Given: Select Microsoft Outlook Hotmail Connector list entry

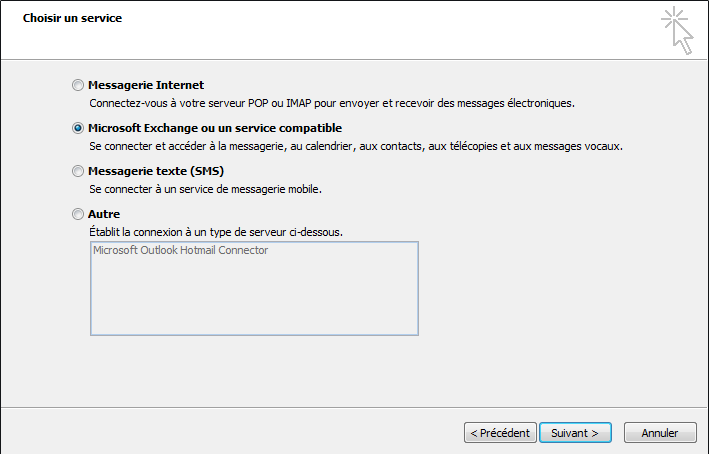Looking at the screenshot, I should pyautogui.click(x=181, y=251).
